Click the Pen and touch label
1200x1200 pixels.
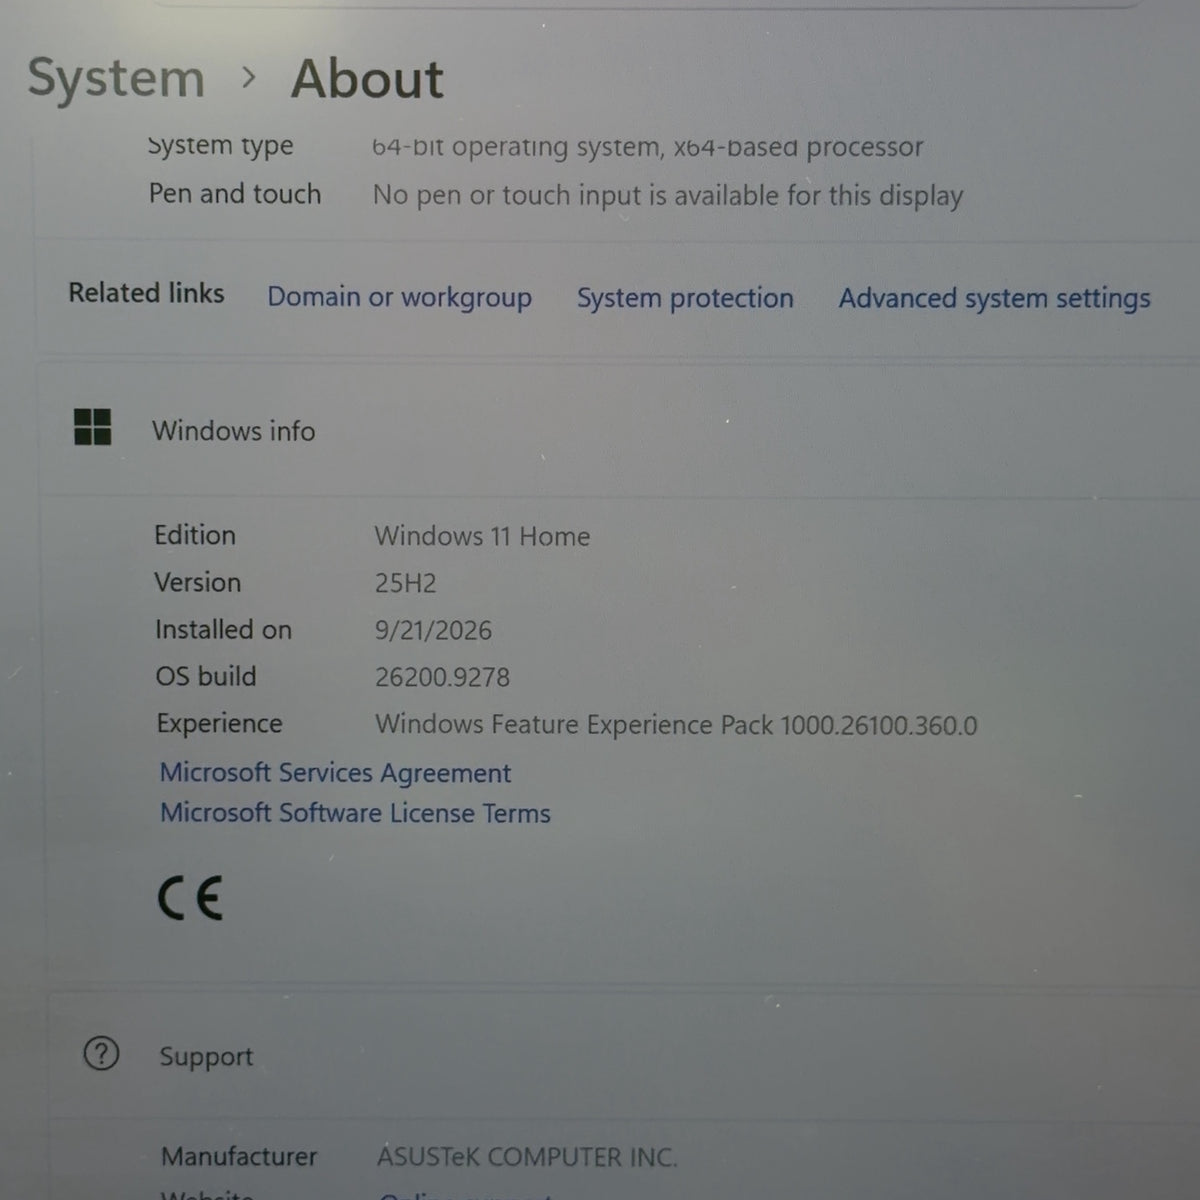(x=235, y=193)
